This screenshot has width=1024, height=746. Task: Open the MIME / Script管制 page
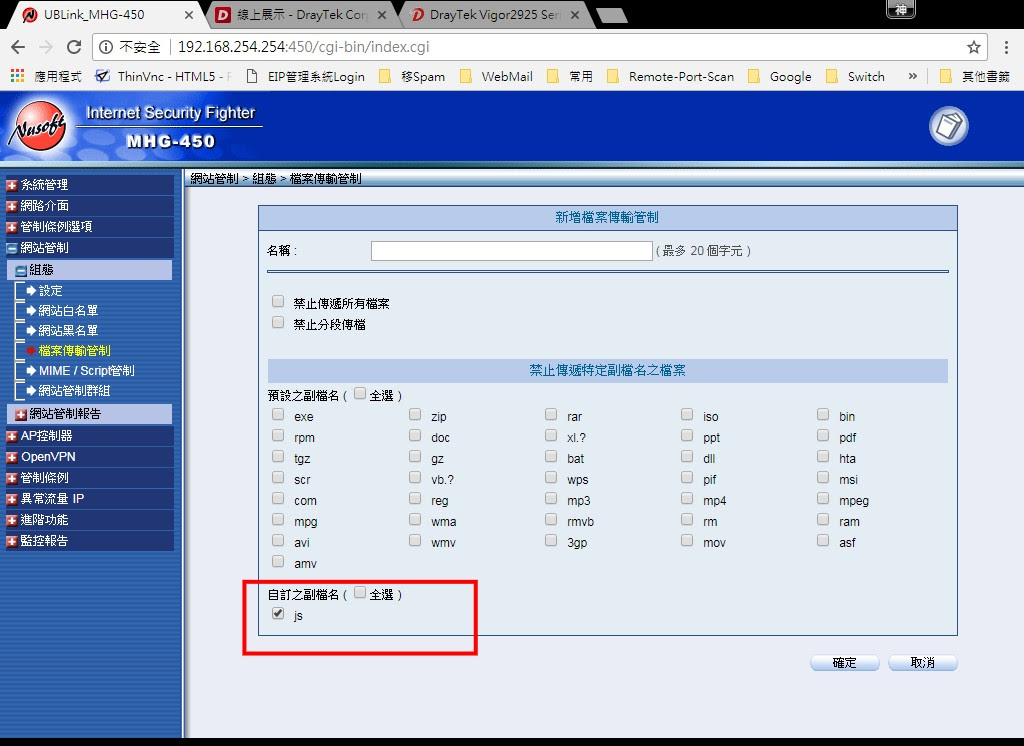86,370
